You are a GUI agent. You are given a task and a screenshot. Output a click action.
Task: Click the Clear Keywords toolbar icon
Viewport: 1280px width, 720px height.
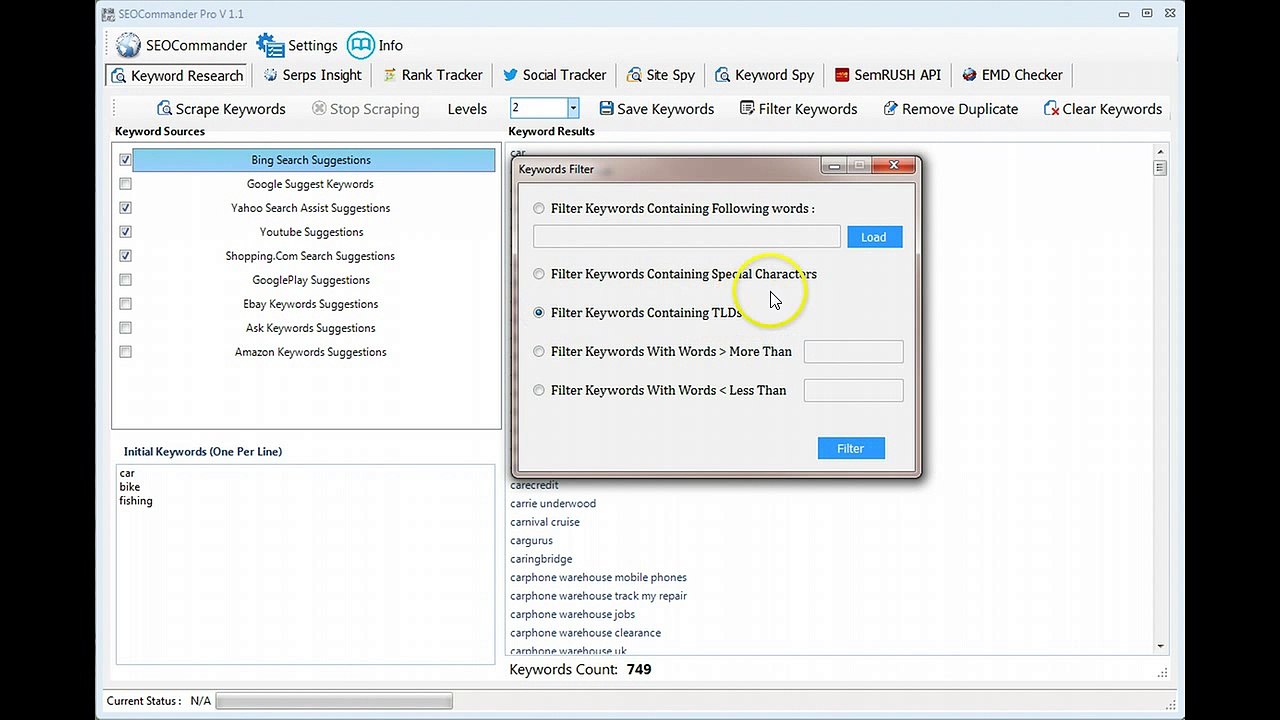pyautogui.click(x=1051, y=108)
